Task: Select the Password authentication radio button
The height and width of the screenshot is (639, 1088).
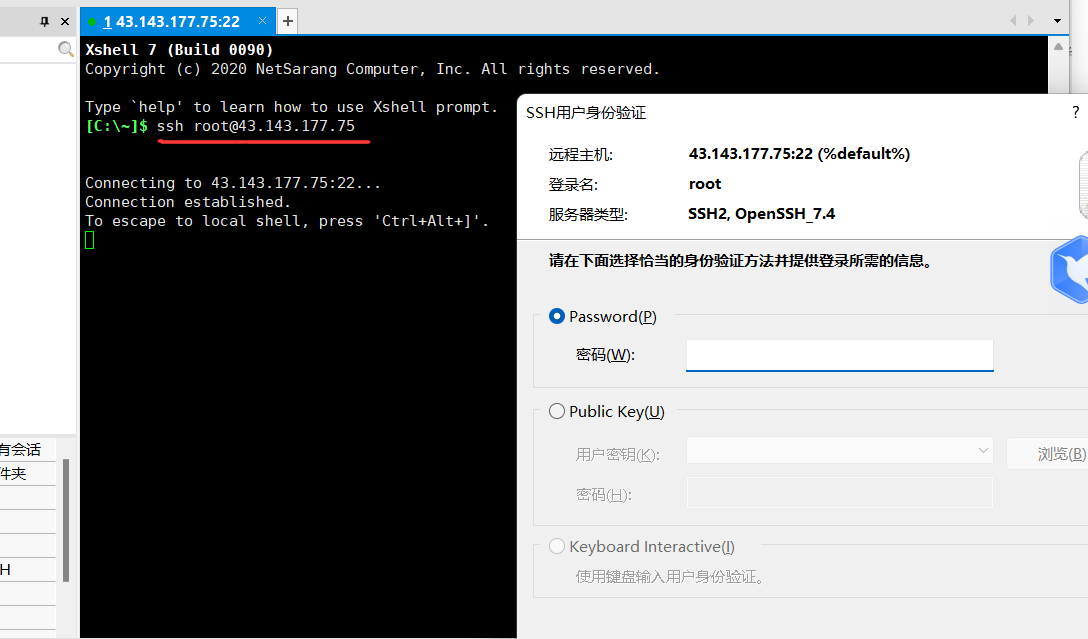Action: pos(556,316)
